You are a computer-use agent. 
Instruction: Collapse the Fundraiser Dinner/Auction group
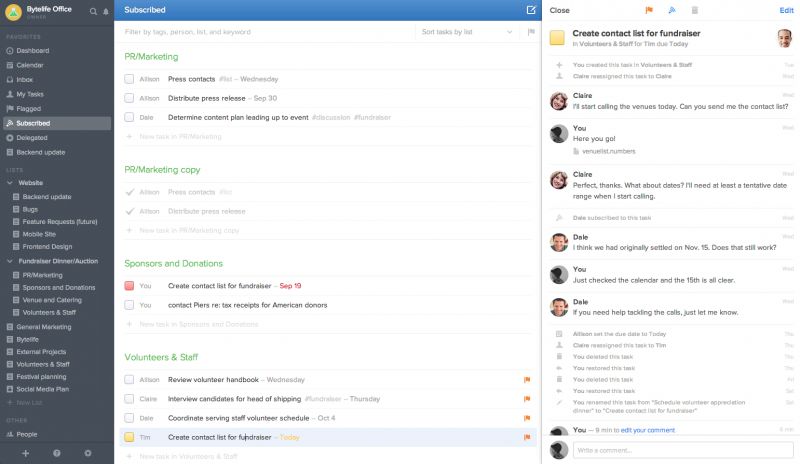coord(10,261)
